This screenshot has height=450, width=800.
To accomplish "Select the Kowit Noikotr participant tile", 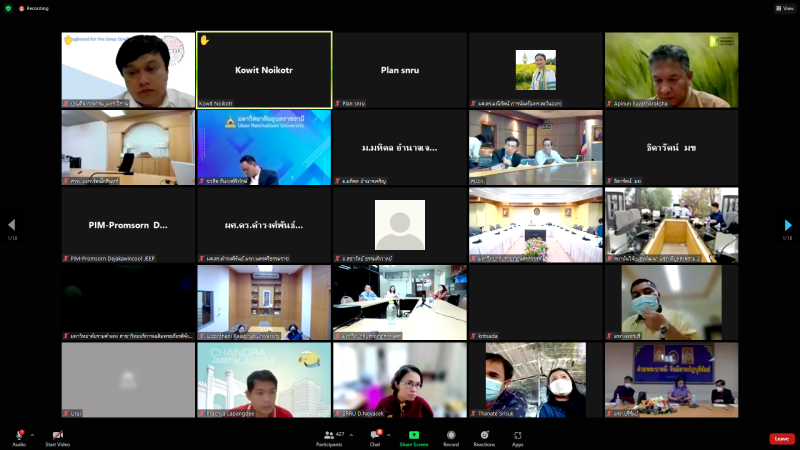I will (264, 70).
